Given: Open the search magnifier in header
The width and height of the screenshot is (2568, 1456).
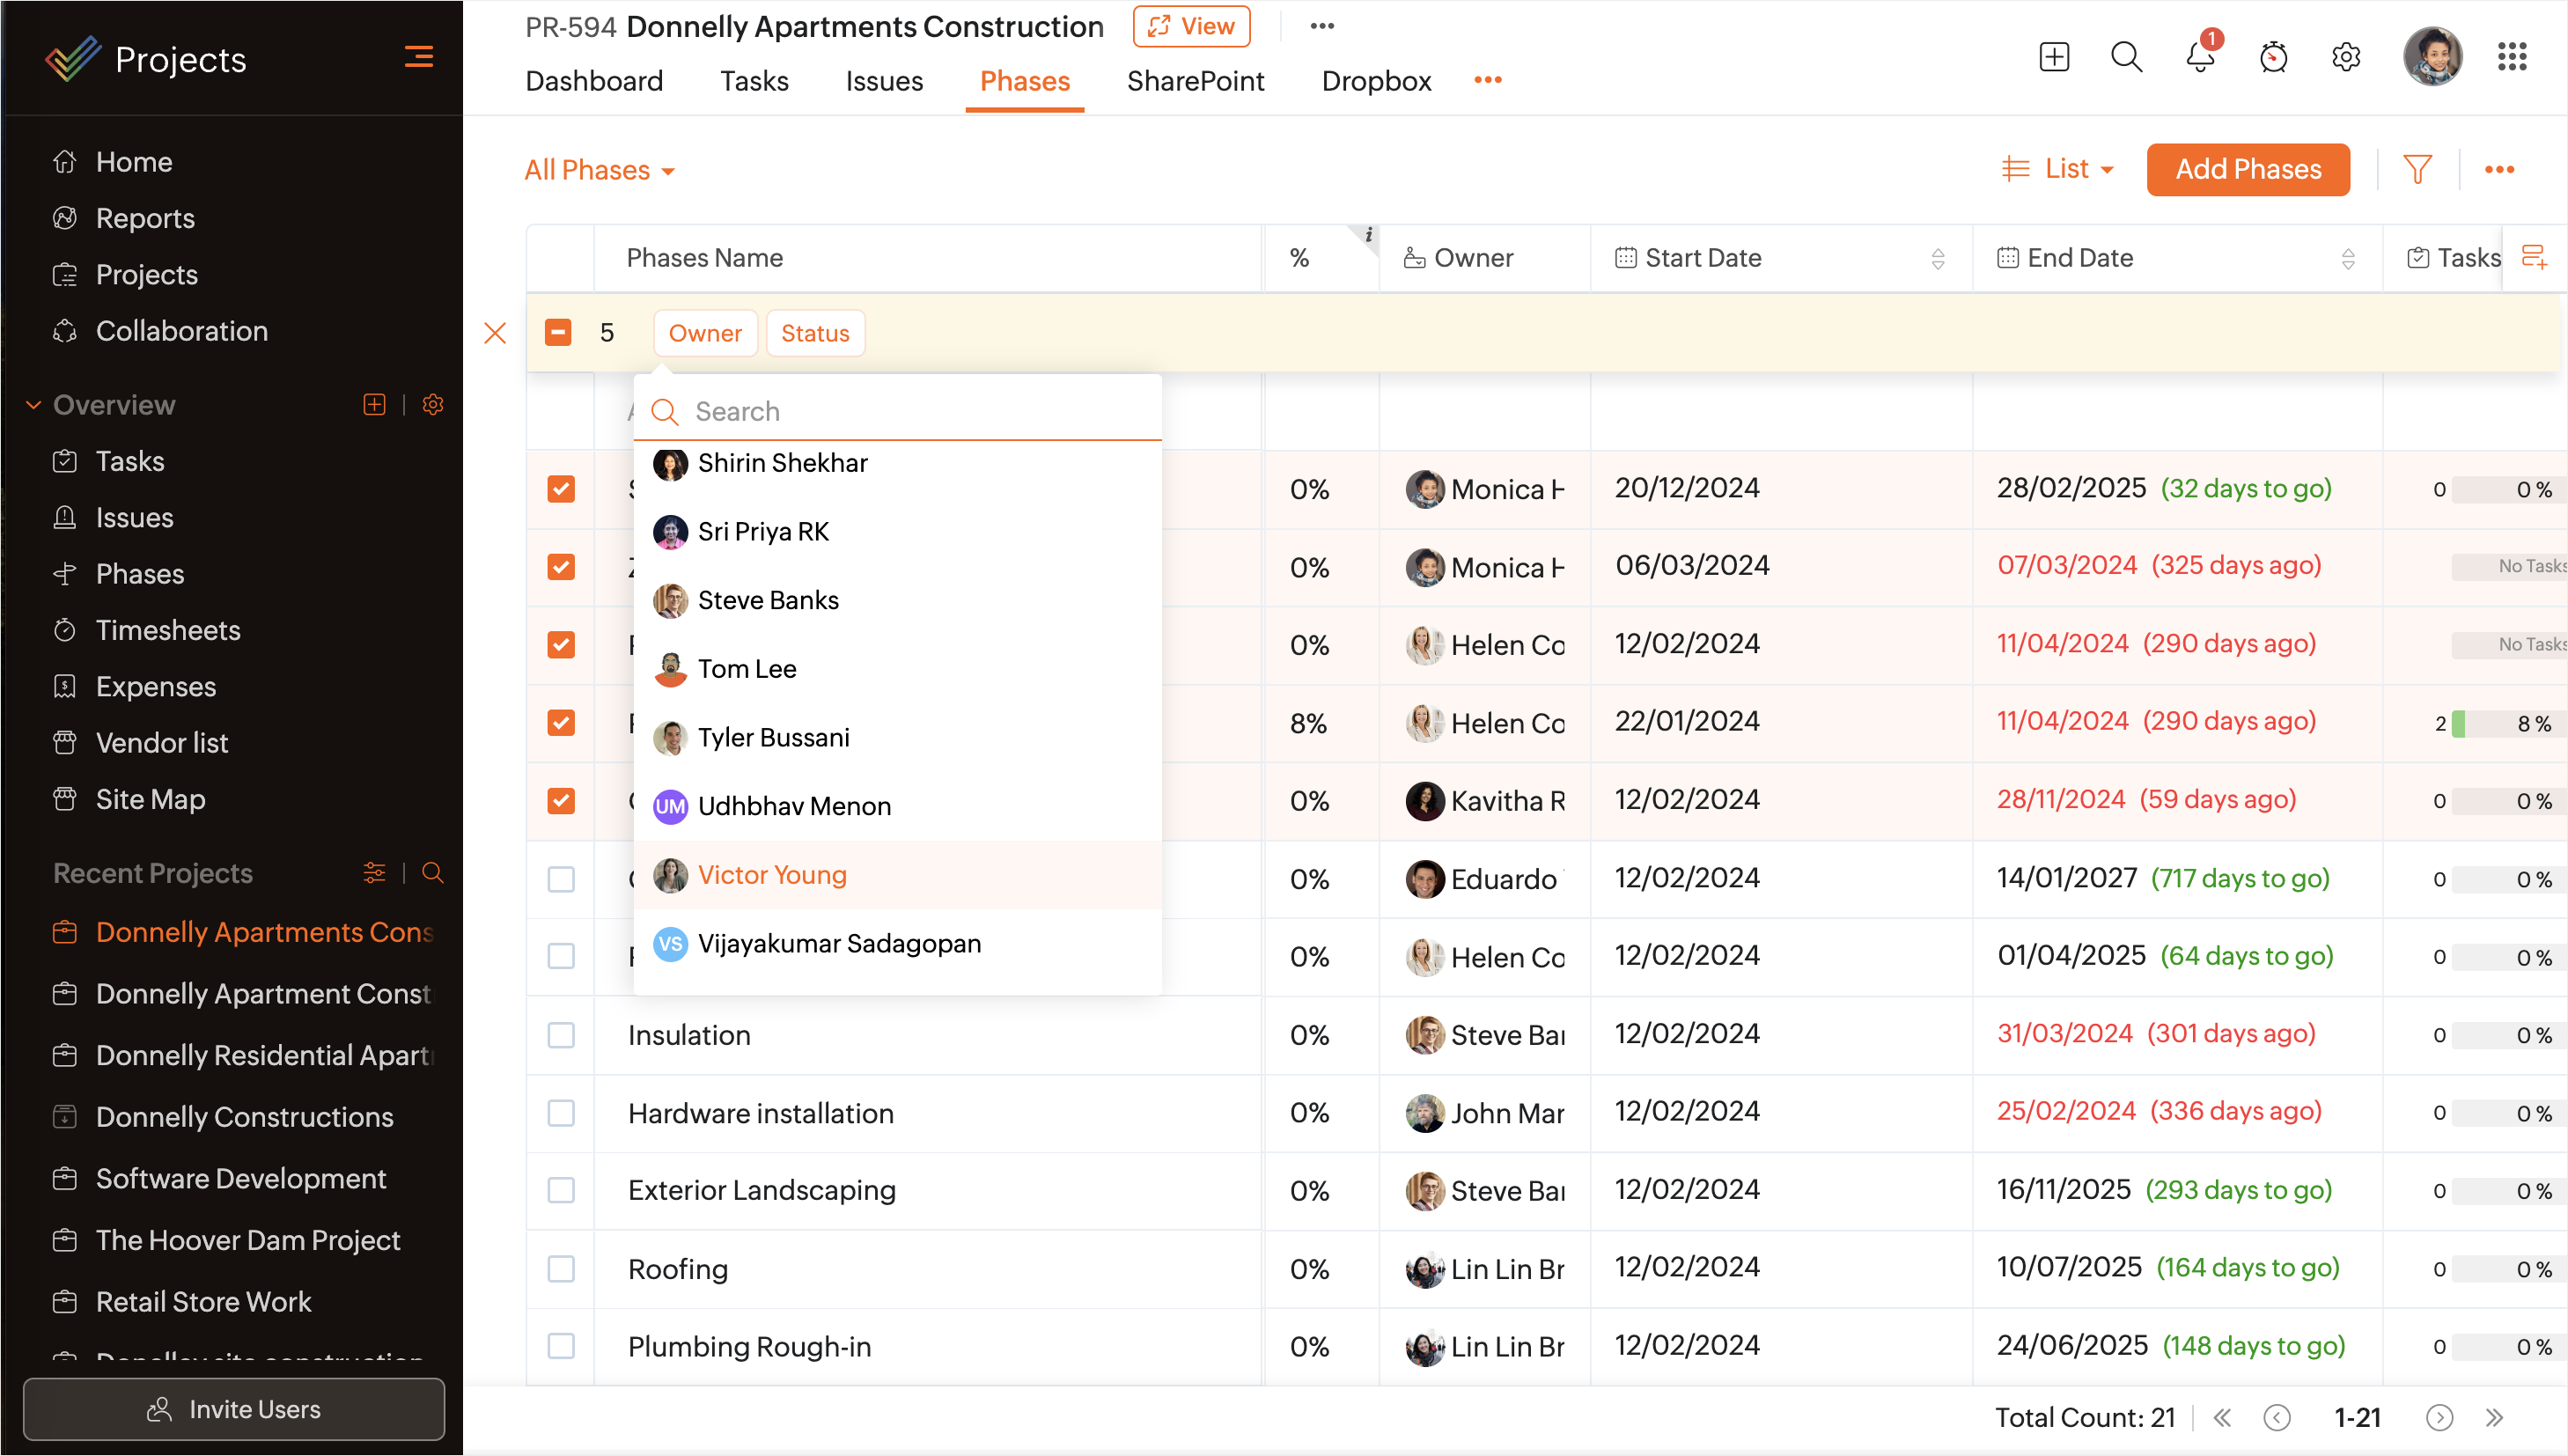Looking at the screenshot, I should coord(2126,57).
